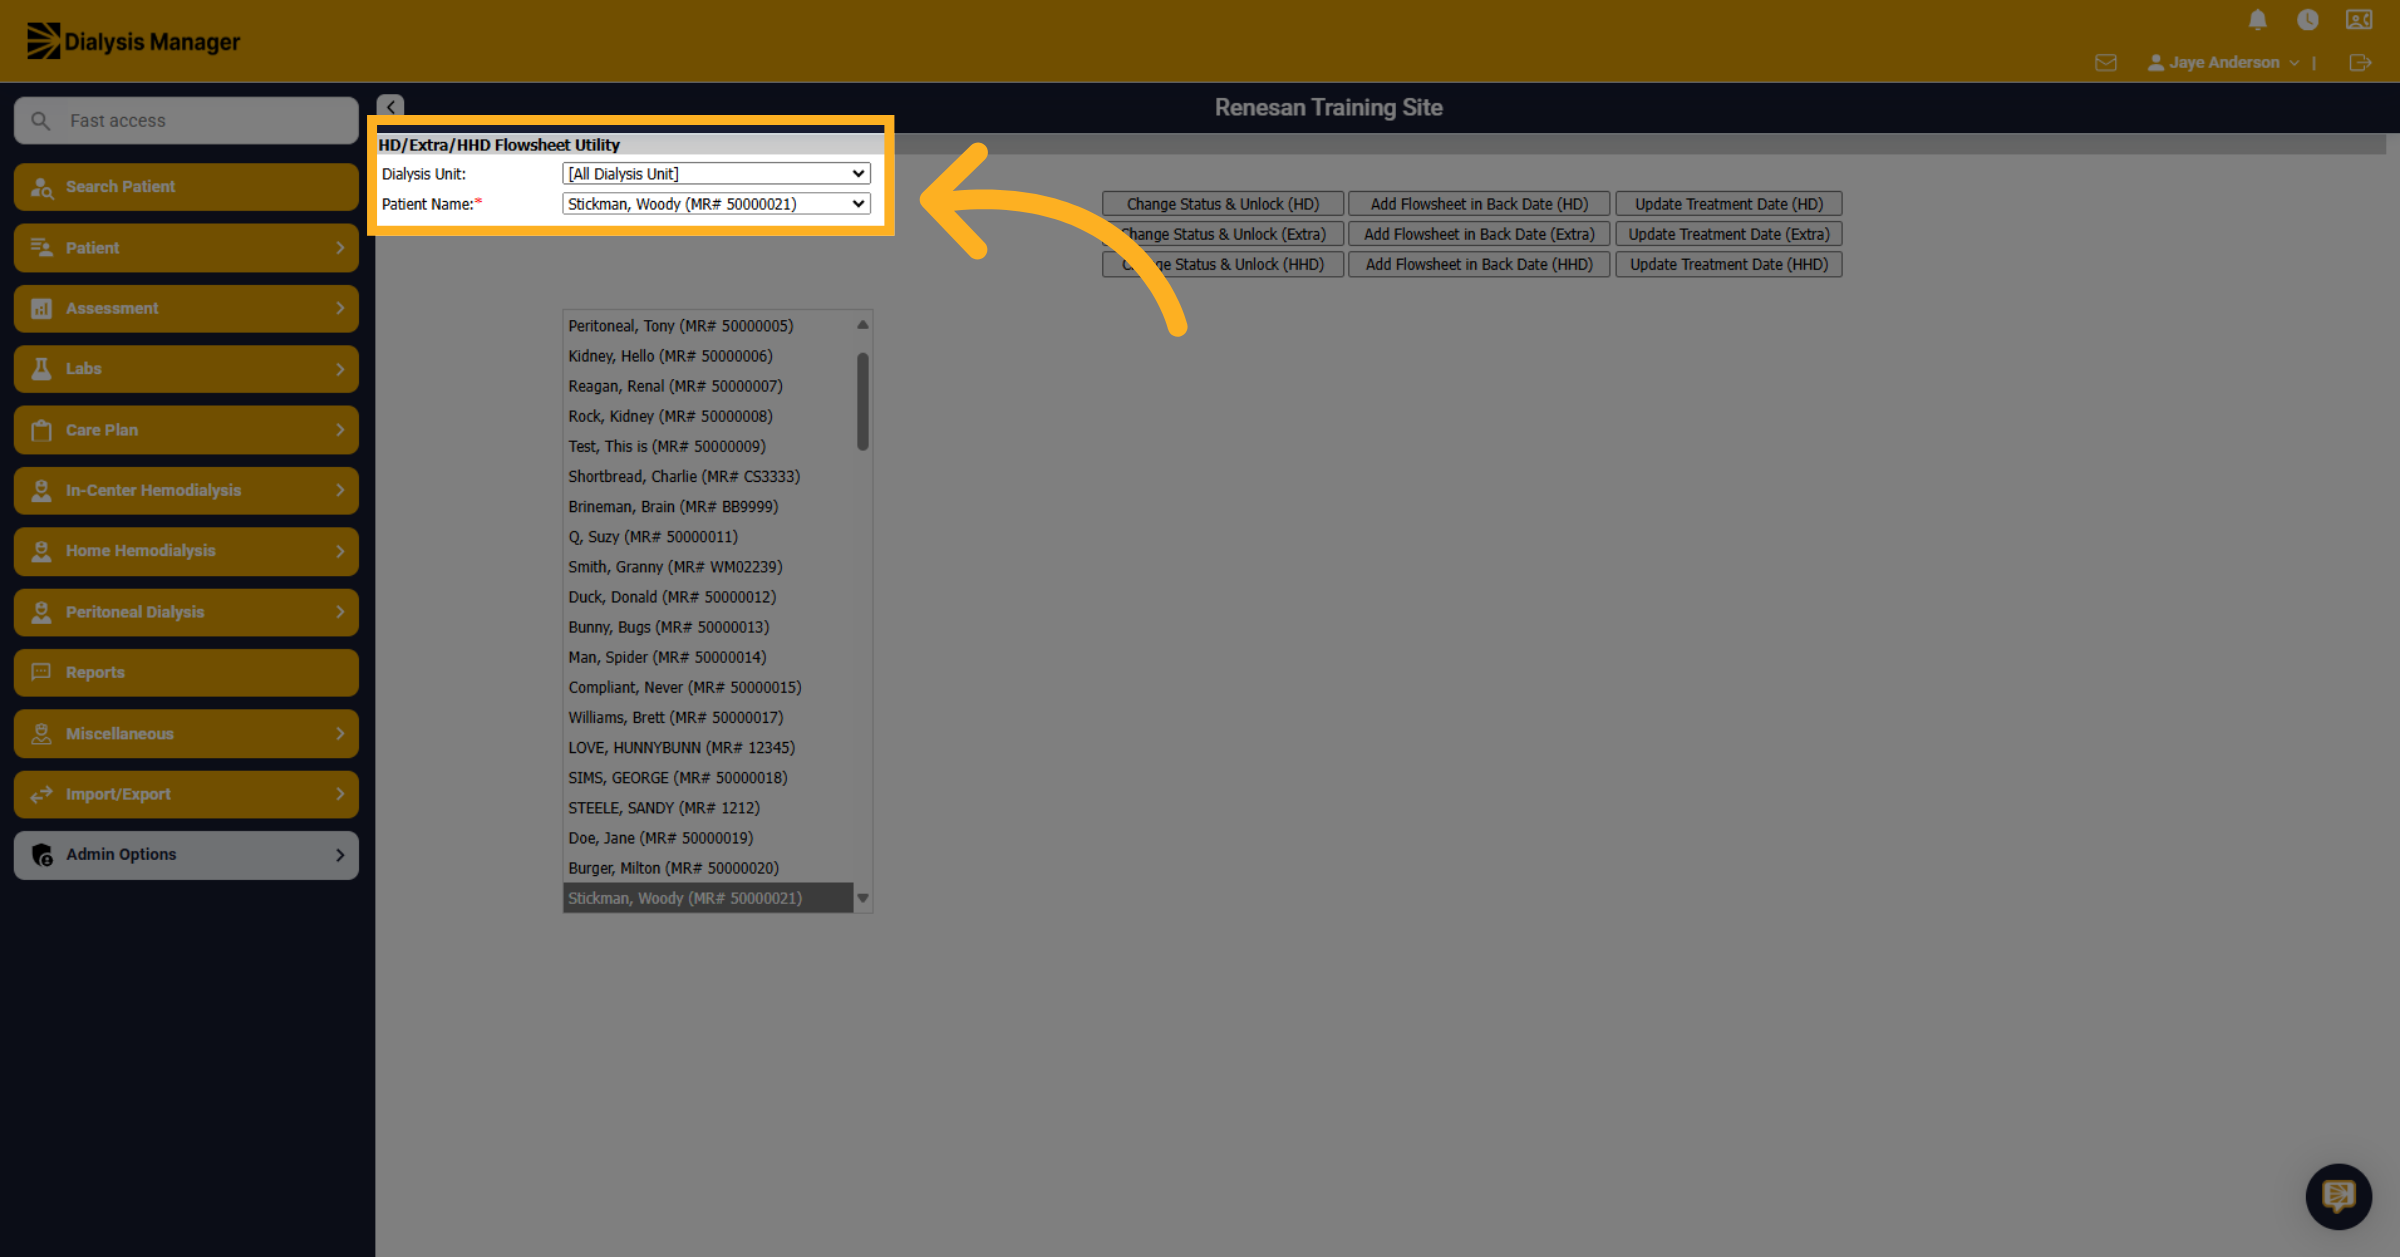Click the logout icon in header
The height and width of the screenshot is (1257, 2400).
(x=2360, y=63)
